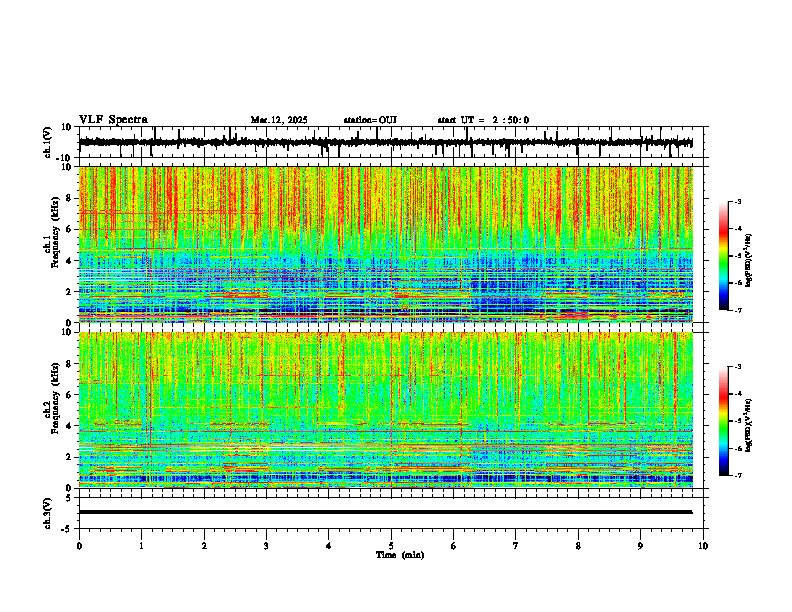Screen dimensions: 792x612
Task: Click the "-7" value below ch.2 colorbar
Action: [738, 476]
